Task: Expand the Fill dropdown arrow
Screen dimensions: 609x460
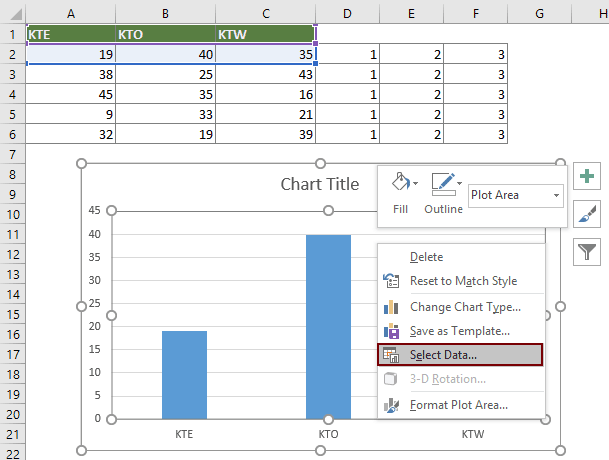Action: pyautogui.click(x=416, y=183)
